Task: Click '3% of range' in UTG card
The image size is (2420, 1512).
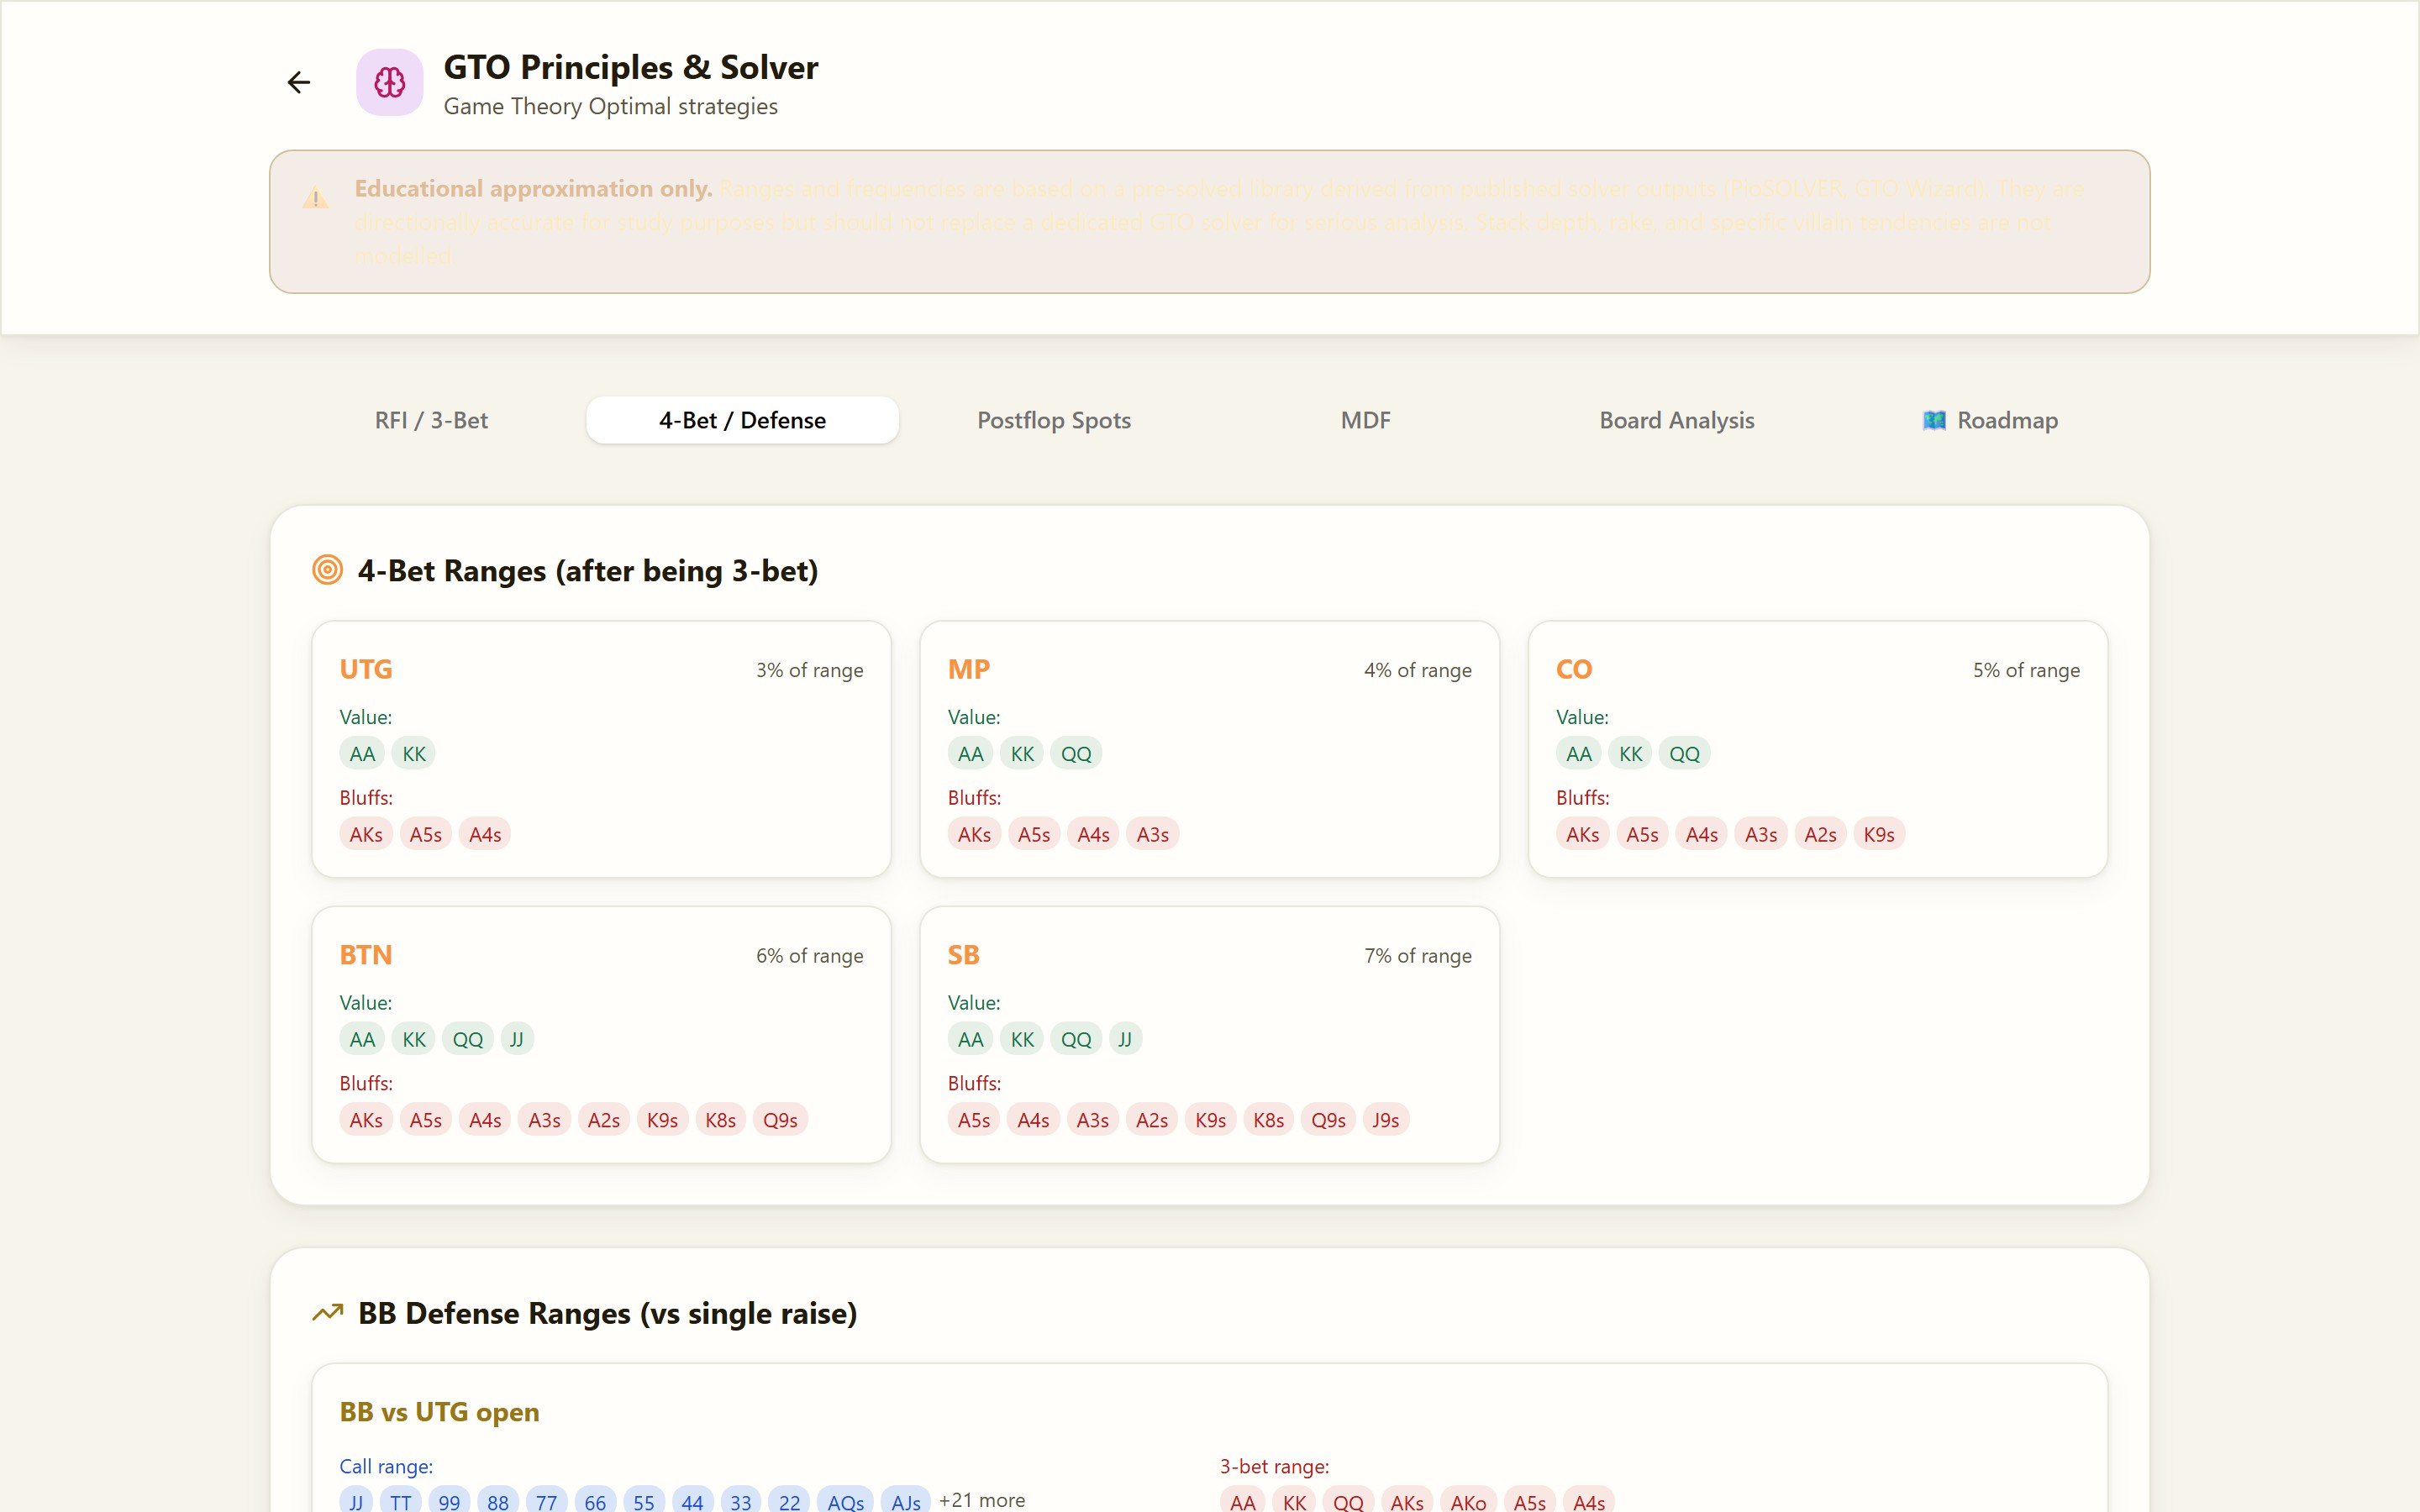Action: tap(809, 670)
